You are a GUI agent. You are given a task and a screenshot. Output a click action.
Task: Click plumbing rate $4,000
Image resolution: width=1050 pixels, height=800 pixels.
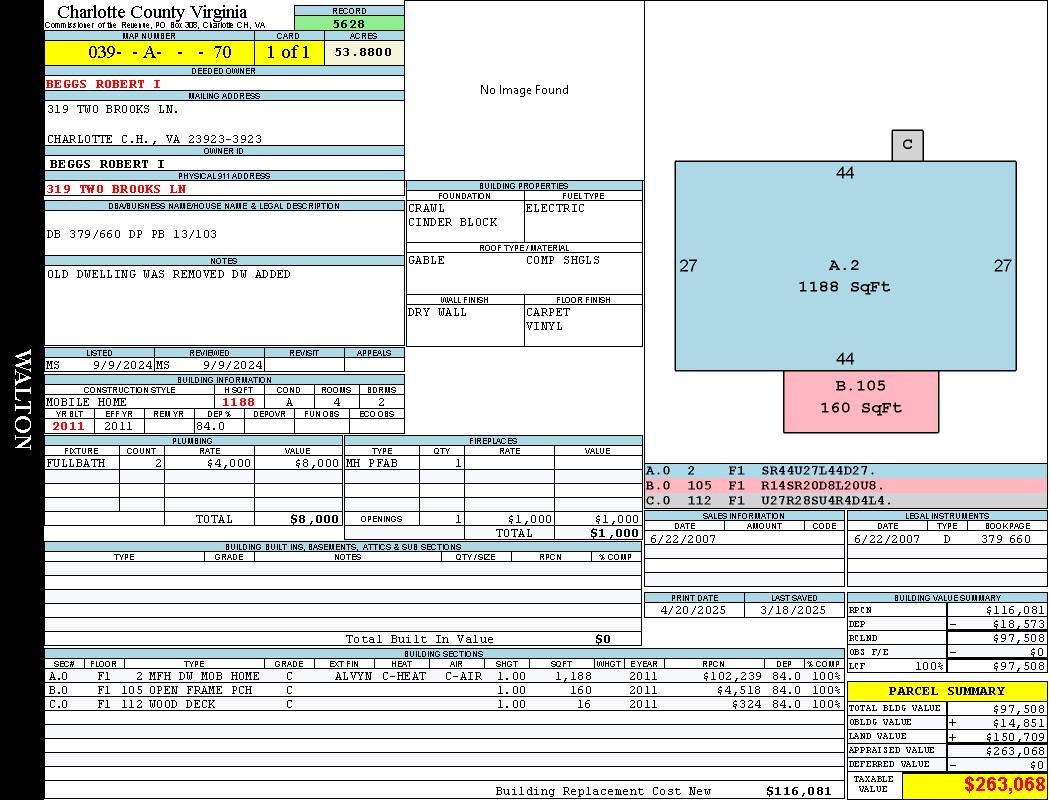(229, 463)
